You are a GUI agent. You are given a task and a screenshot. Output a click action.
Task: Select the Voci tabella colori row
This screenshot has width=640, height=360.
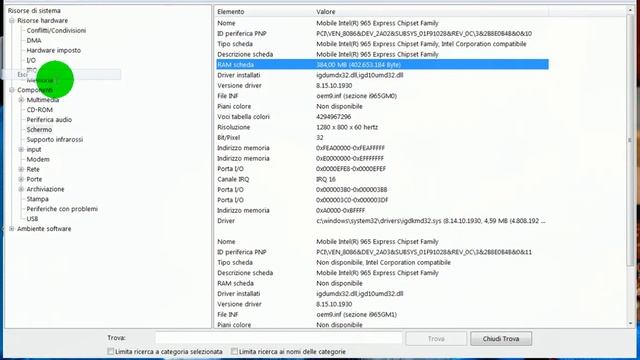pos(382,117)
